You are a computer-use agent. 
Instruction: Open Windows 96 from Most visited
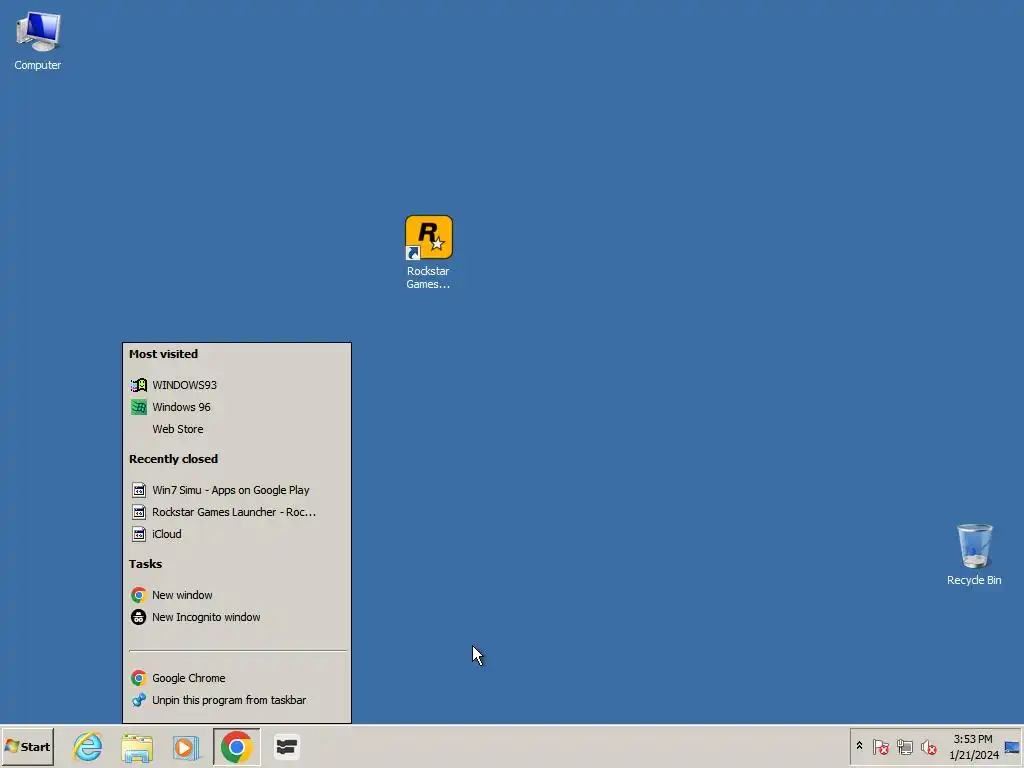click(x=237, y=407)
